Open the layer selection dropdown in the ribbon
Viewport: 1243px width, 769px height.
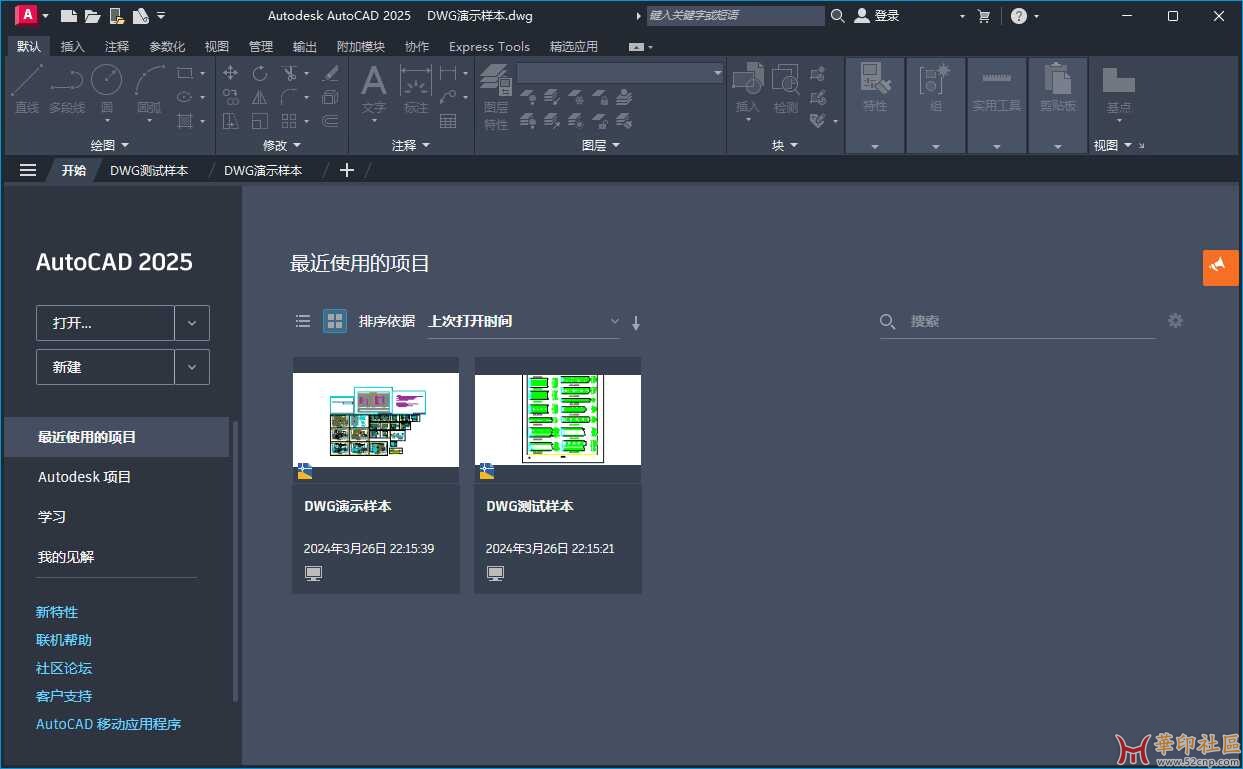coord(620,73)
